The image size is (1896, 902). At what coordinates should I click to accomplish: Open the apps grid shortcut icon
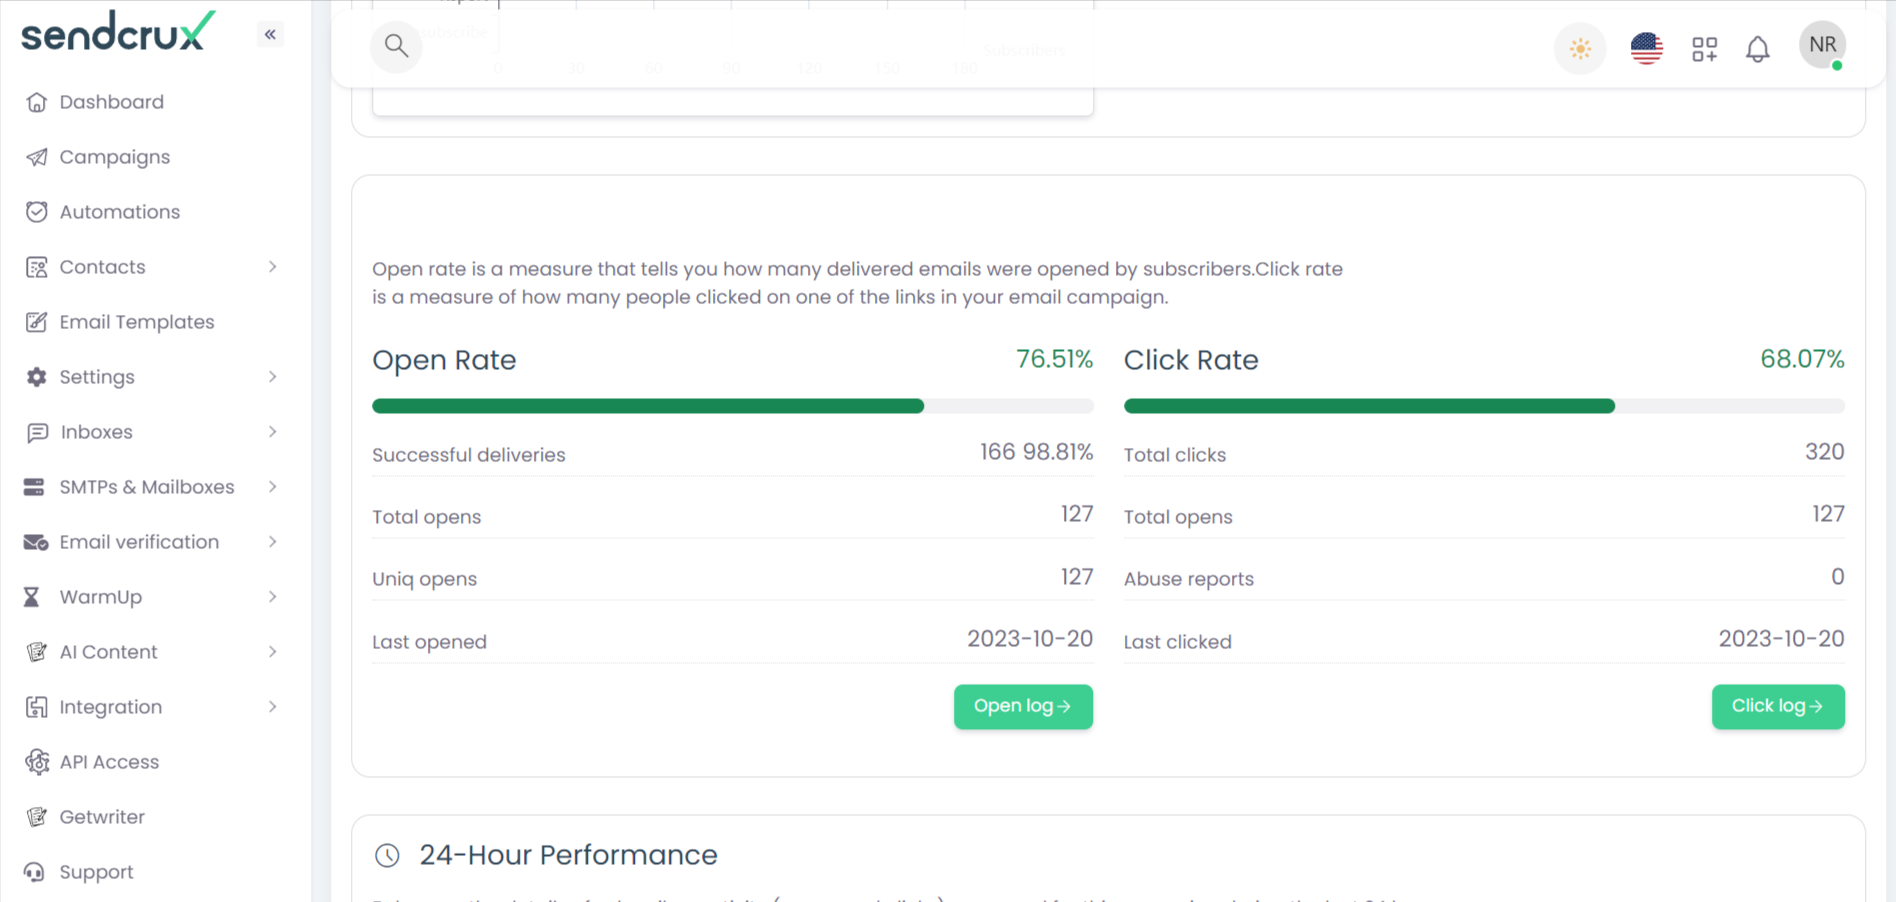pyautogui.click(x=1704, y=49)
